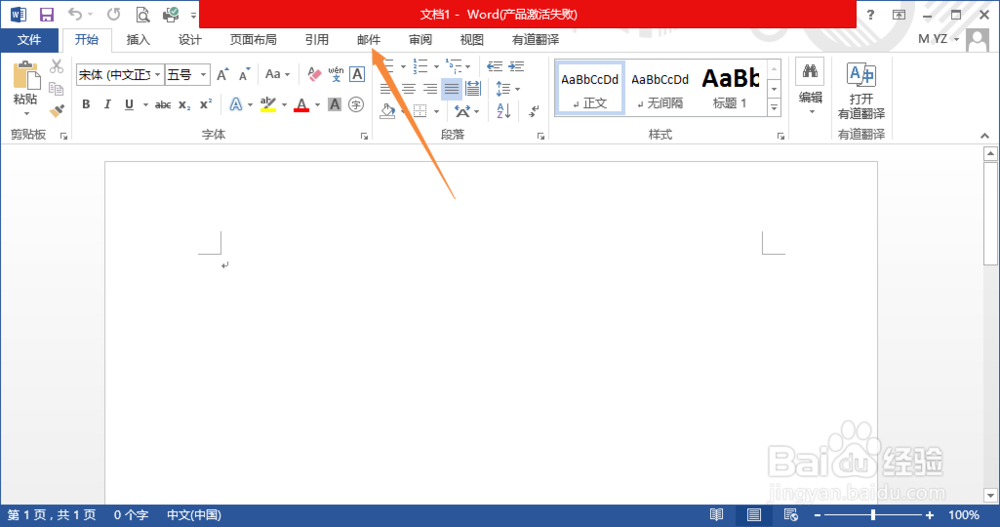Apply yellow text highlight color
This screenshot has height=527, width=1000.
[268, 104]
